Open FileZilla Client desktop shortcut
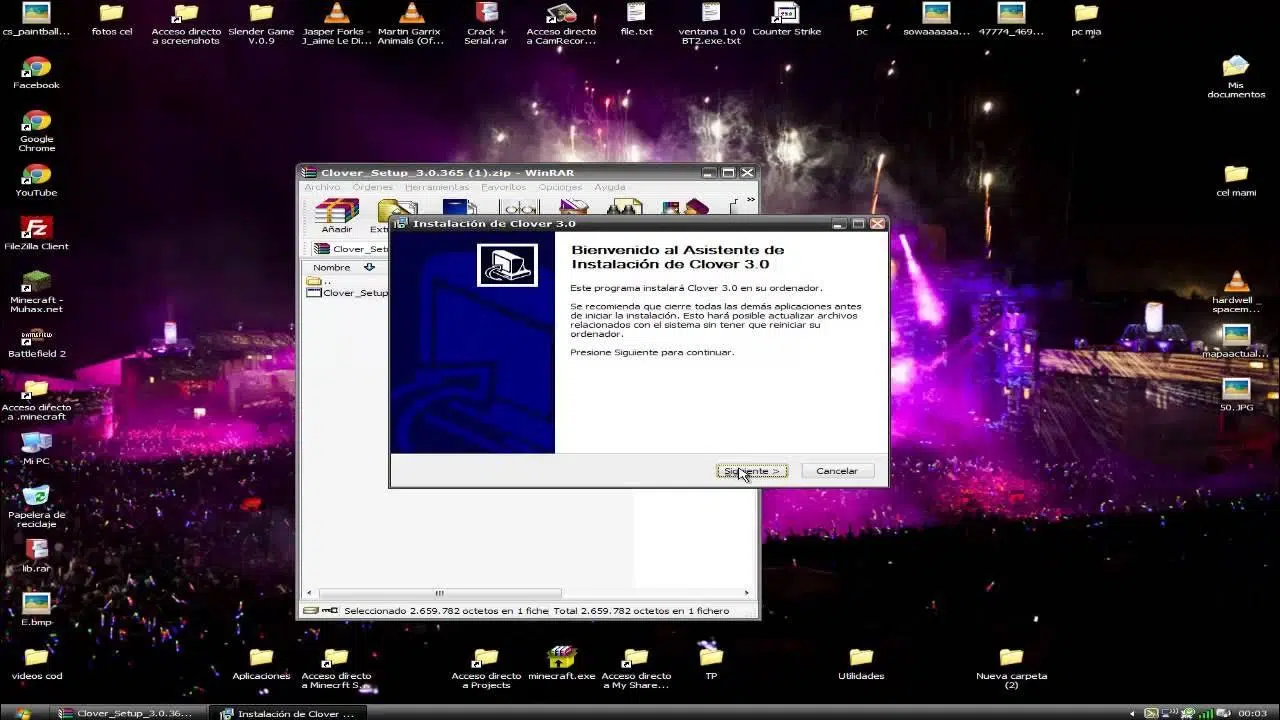1280x720 pixels. pyautogui.click(x=37, y=229)
